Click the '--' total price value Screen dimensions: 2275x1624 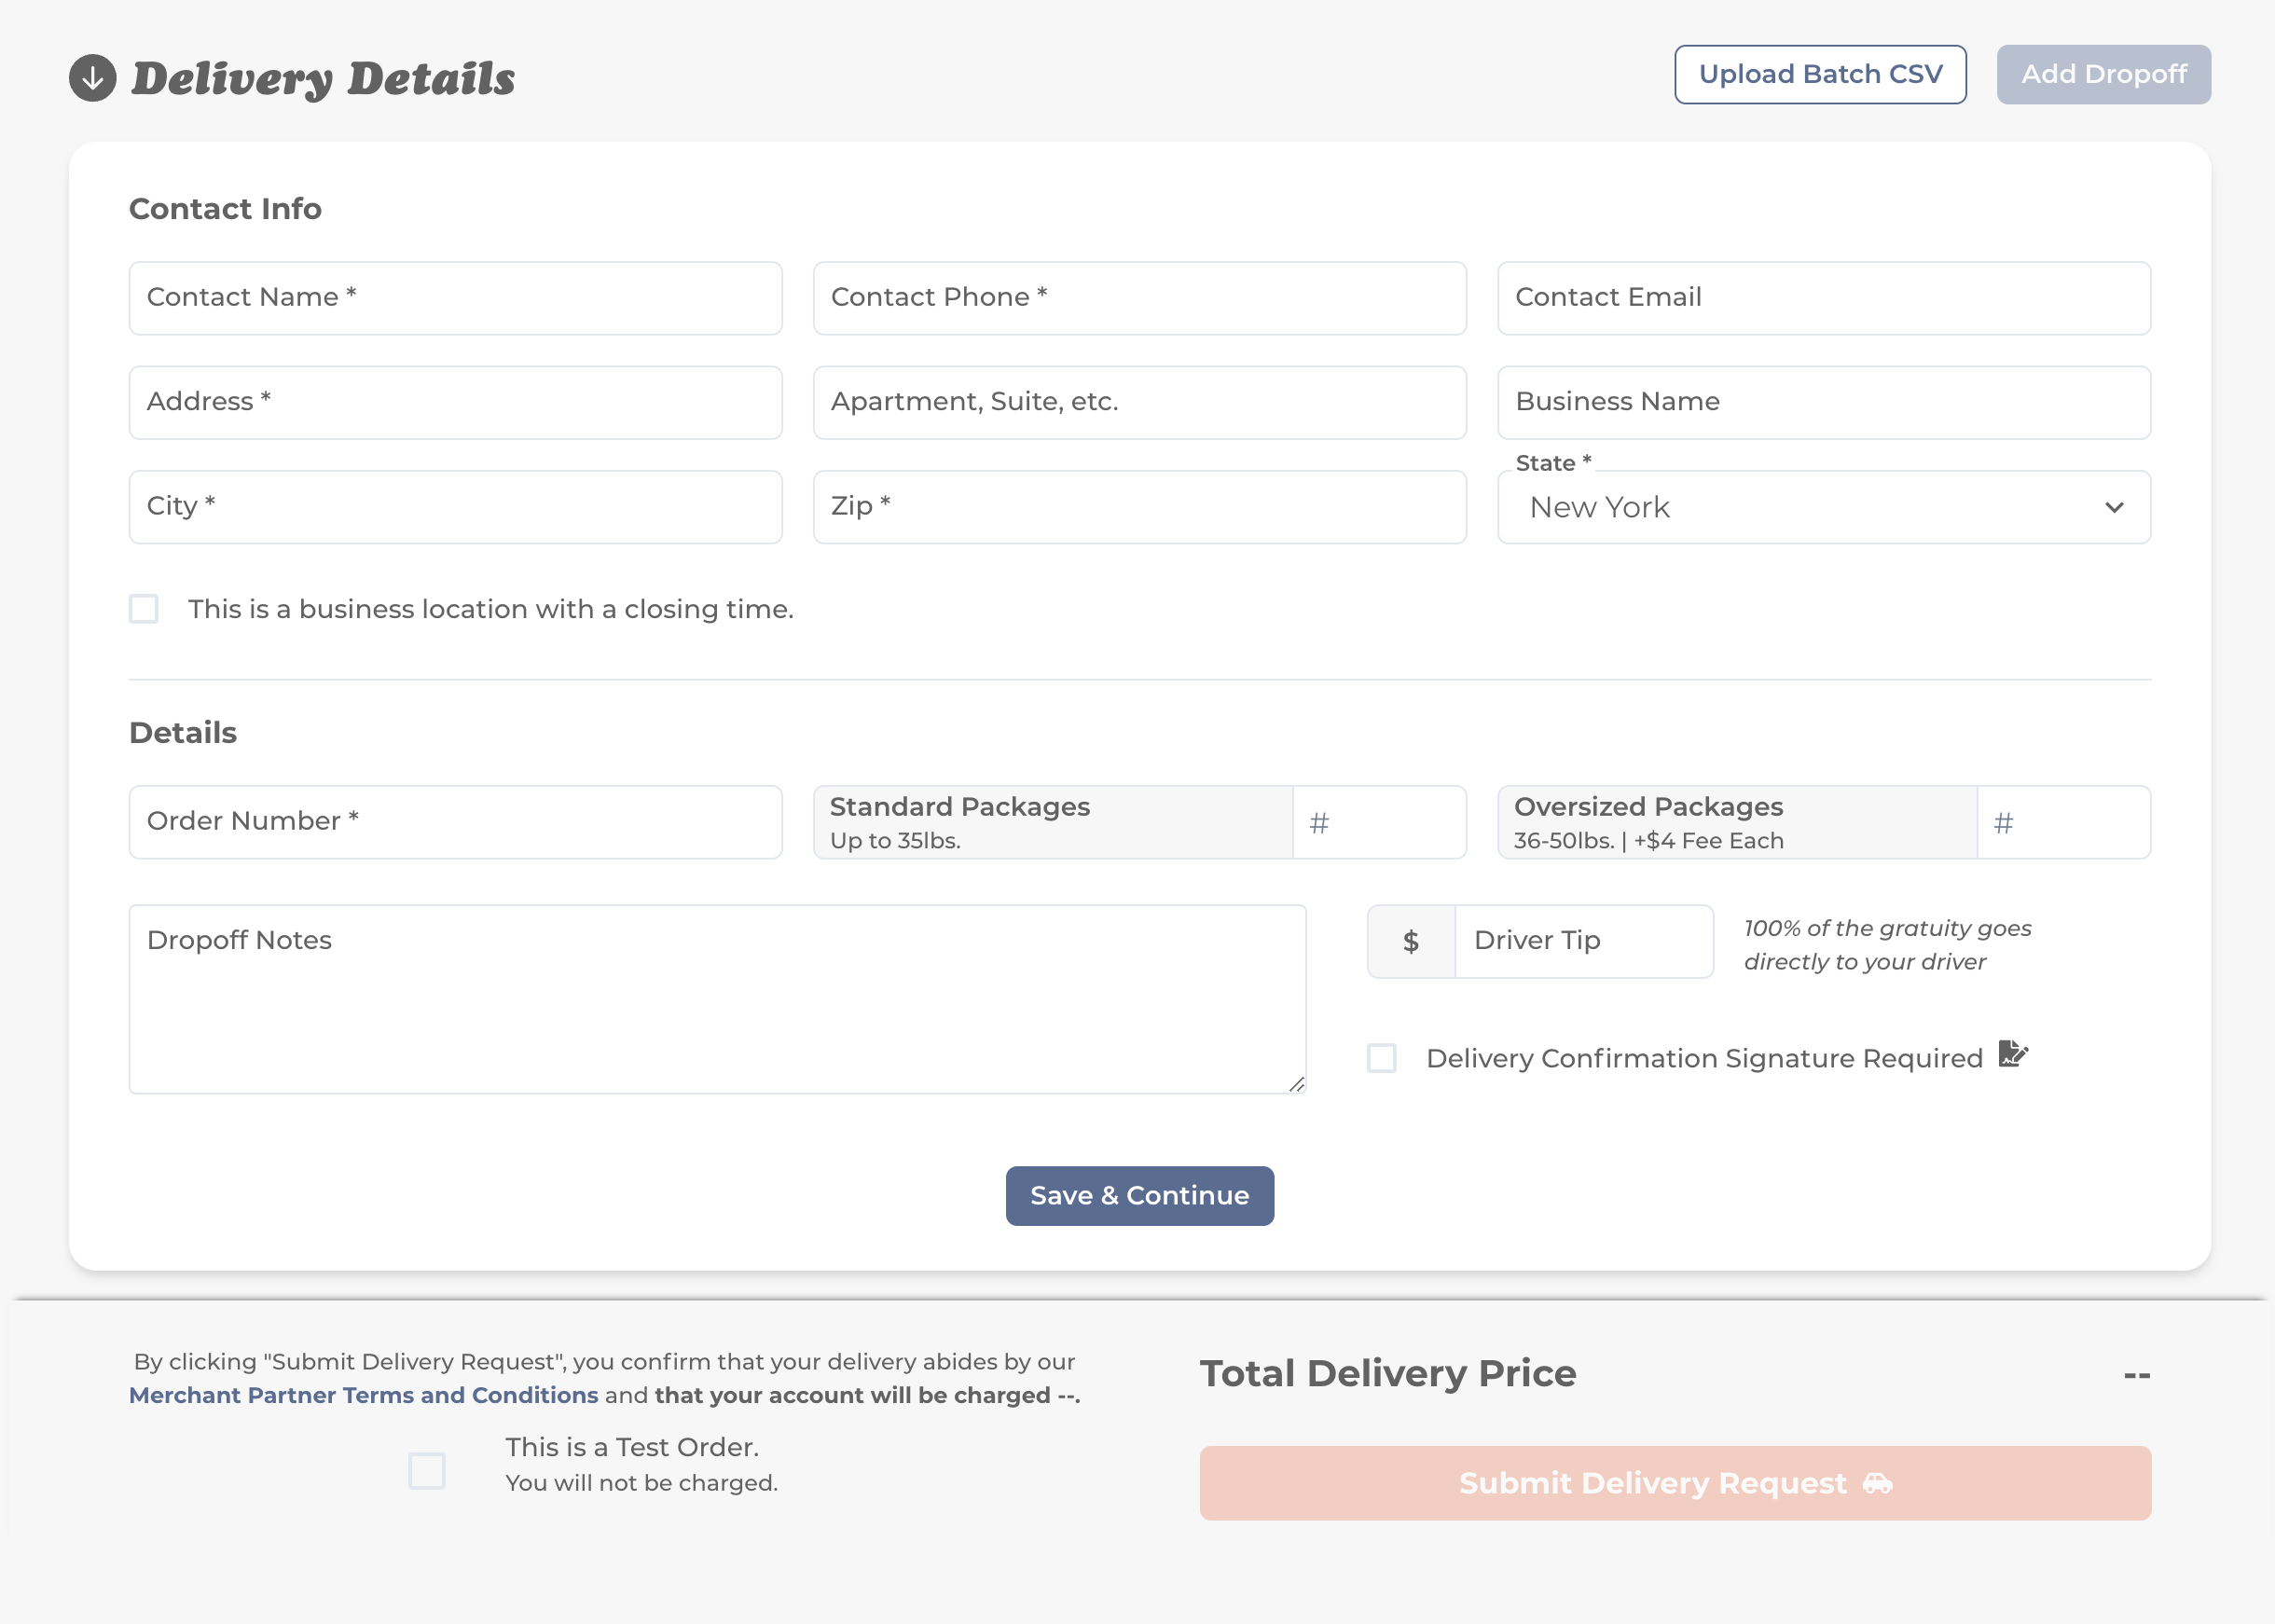2136,1375
